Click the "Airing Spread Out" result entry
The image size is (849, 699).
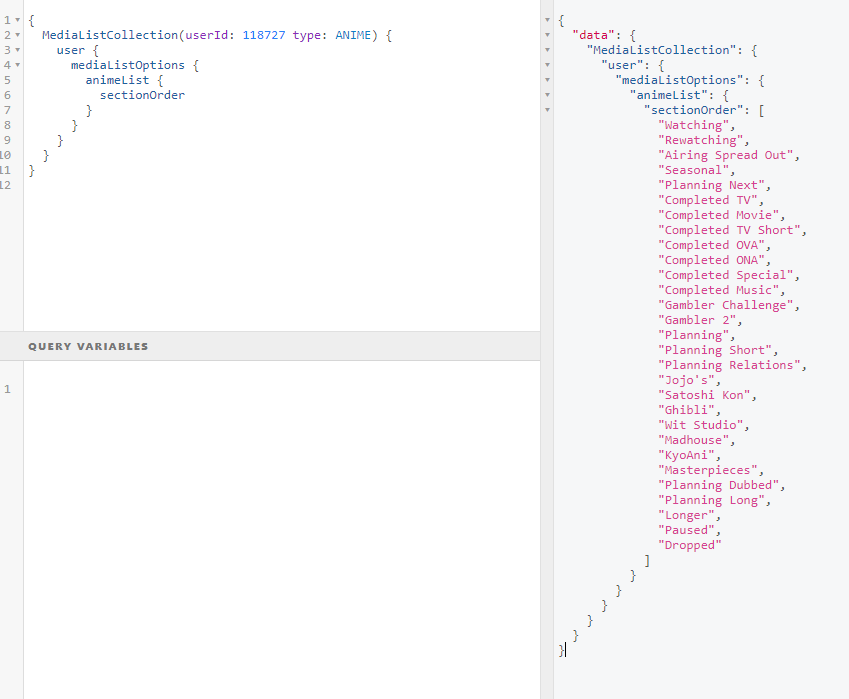(726, 155)
